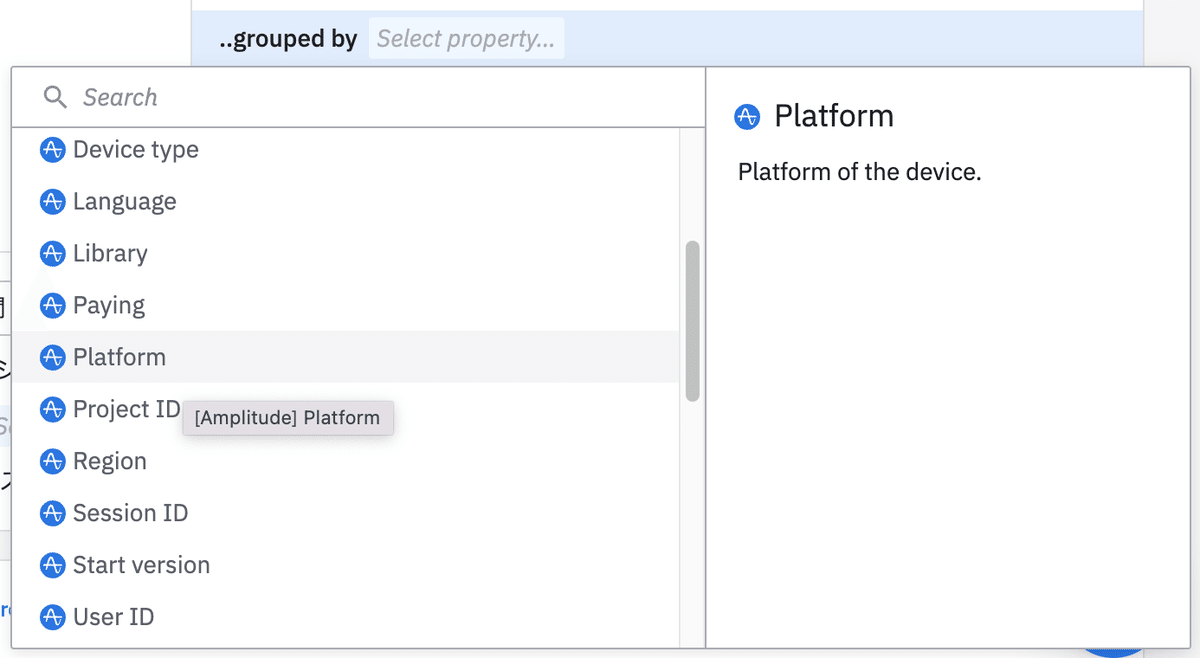The width and height of the screenshot is (1200, 658).
Task: Click the Amplitude icon beside Language
Action: [x=52, y=202]
